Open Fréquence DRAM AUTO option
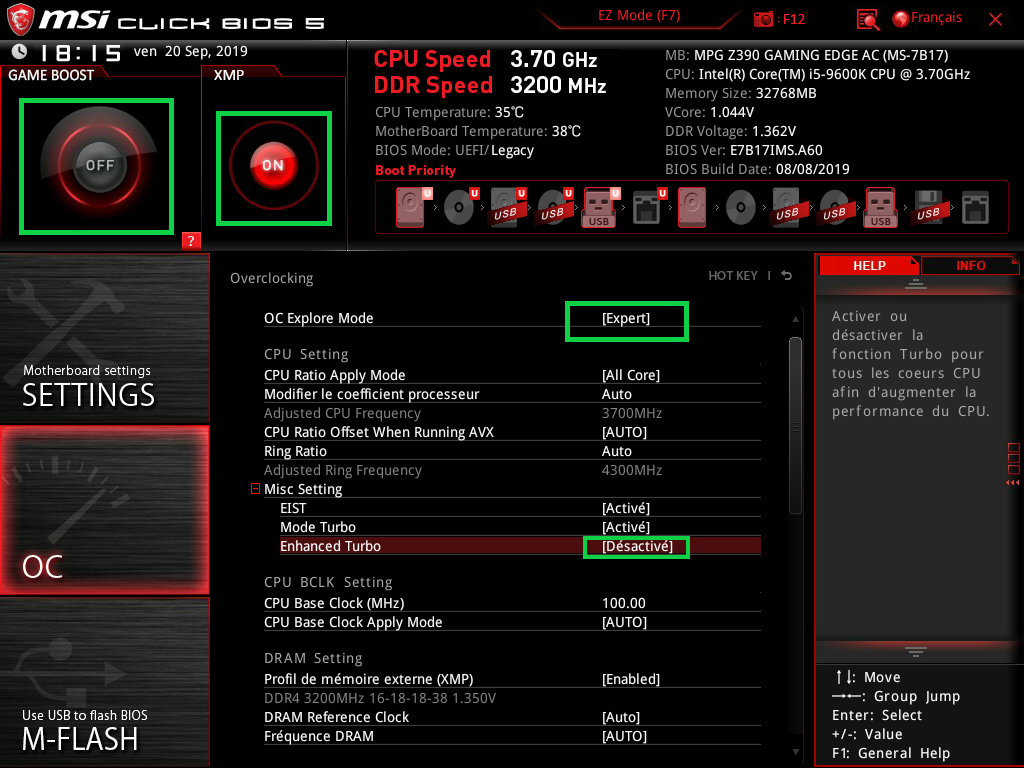 624,736
